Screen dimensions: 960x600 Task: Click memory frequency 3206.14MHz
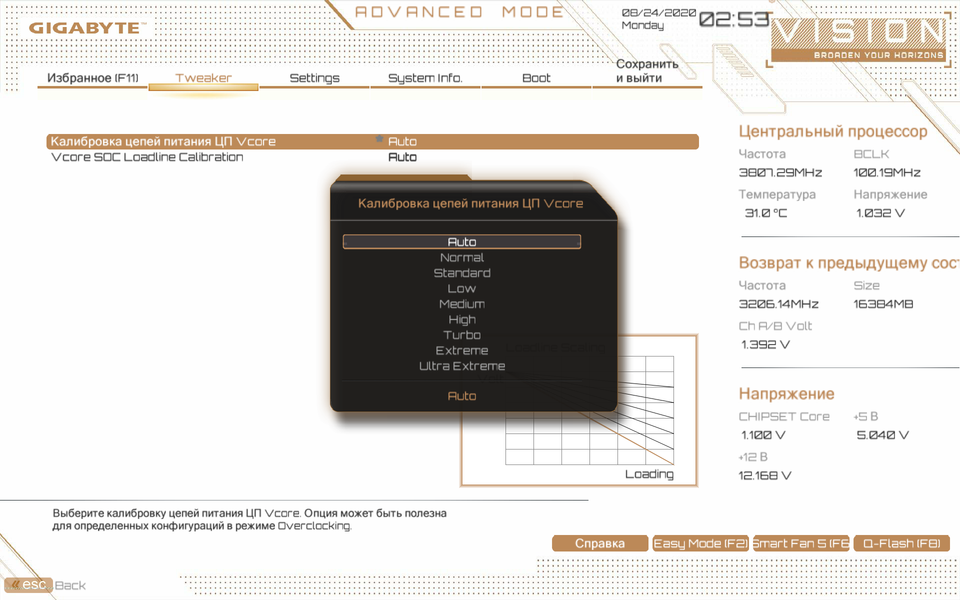click(x=778, y=304)
